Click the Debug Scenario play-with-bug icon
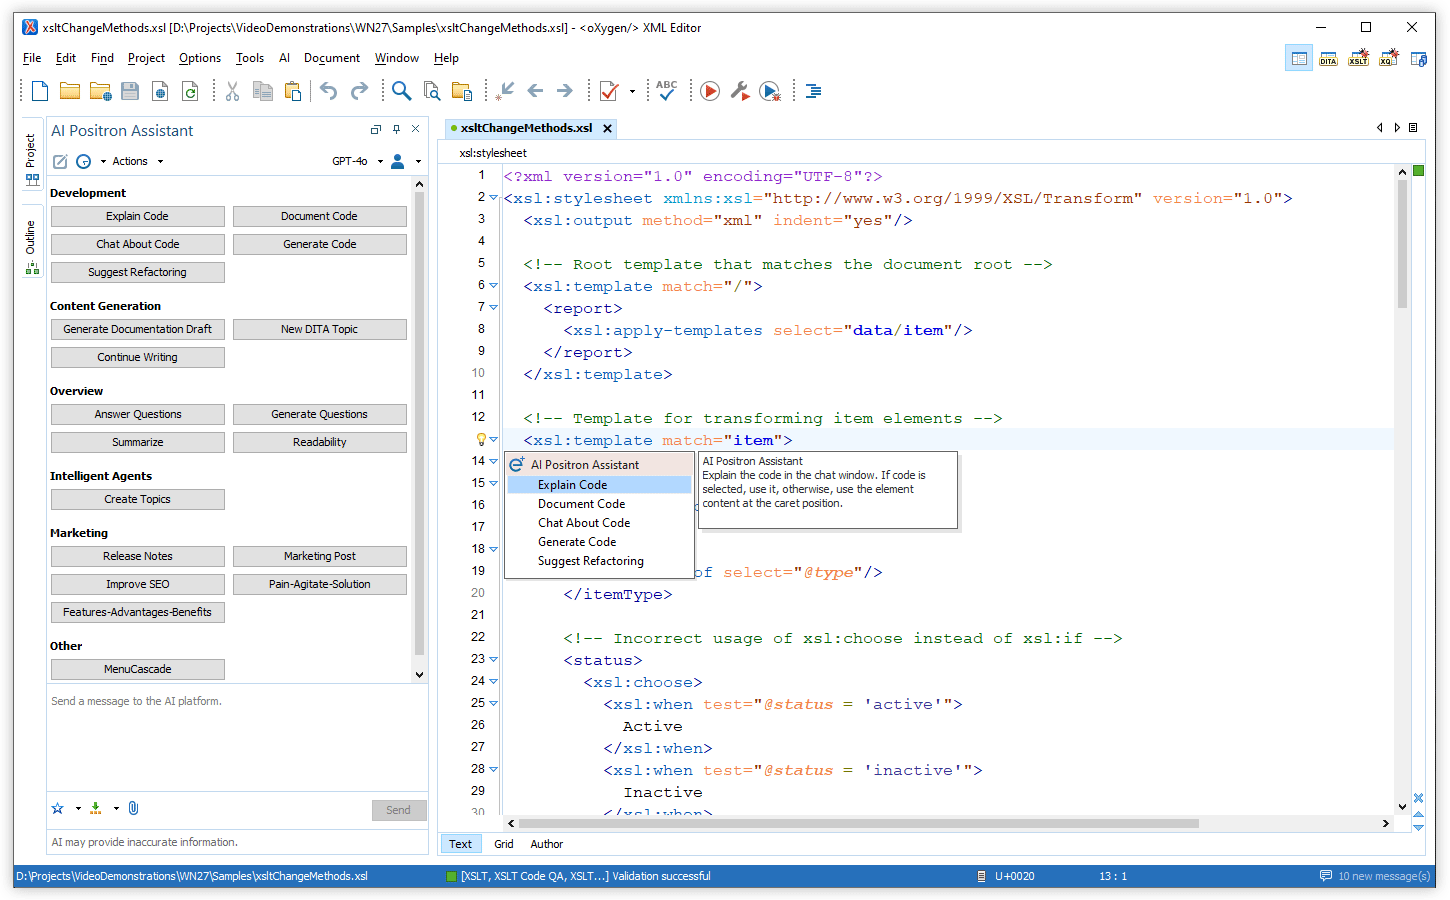The height and width of the screenshot is (900, 1450). (770, 91)
